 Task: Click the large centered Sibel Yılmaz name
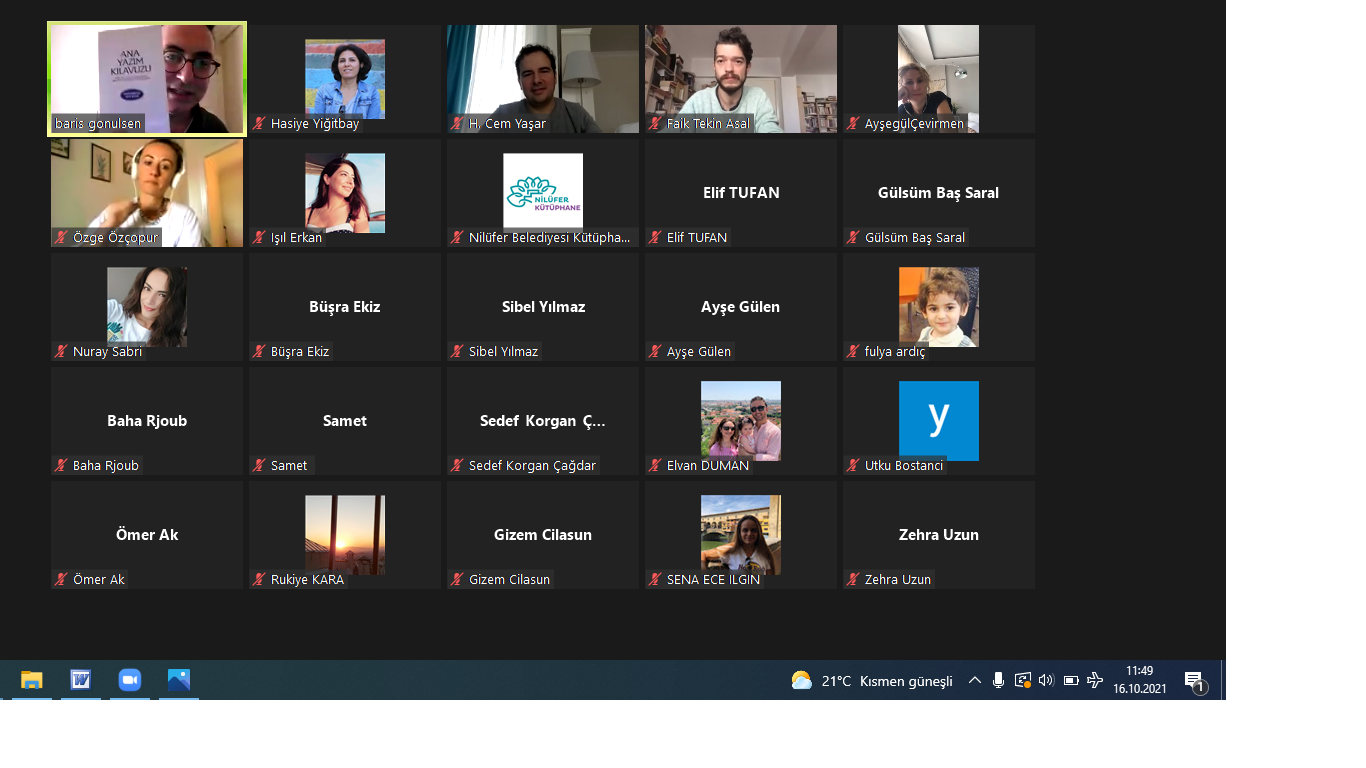[543, 307]
